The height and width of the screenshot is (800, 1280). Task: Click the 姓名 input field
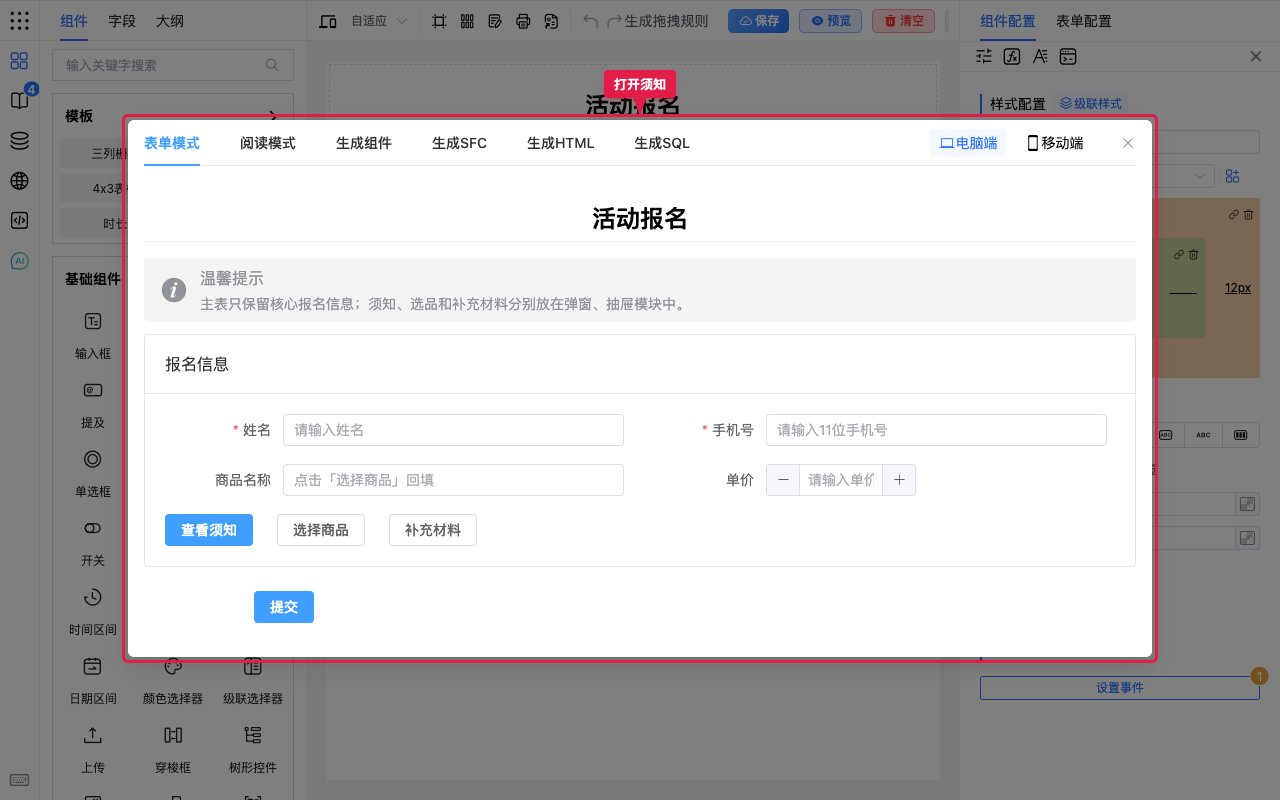tap(453, 430)
